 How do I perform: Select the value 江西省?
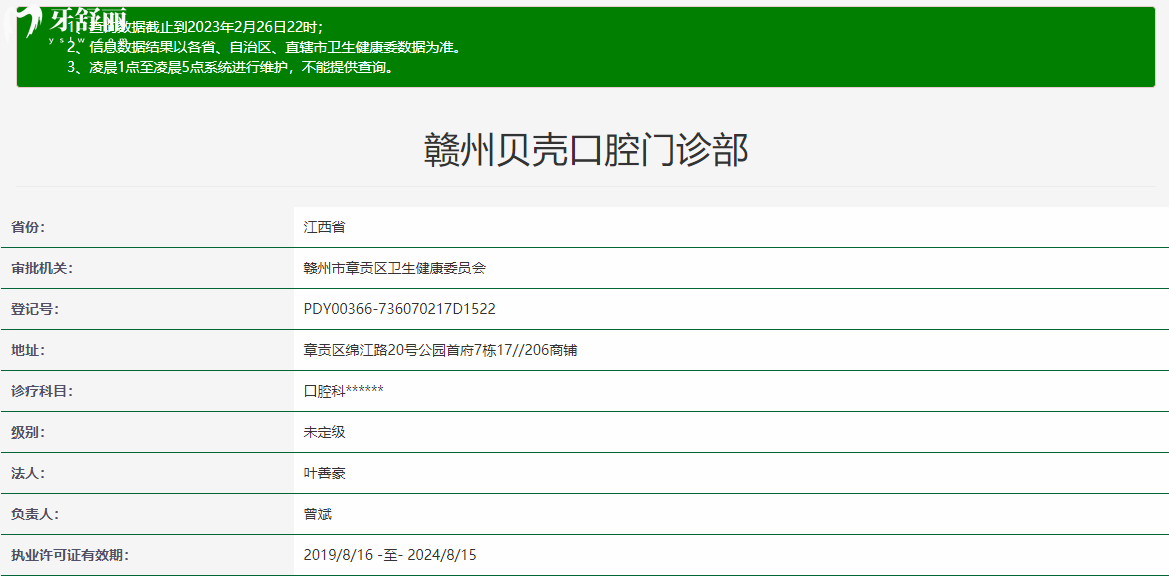[x=324, y=227]
